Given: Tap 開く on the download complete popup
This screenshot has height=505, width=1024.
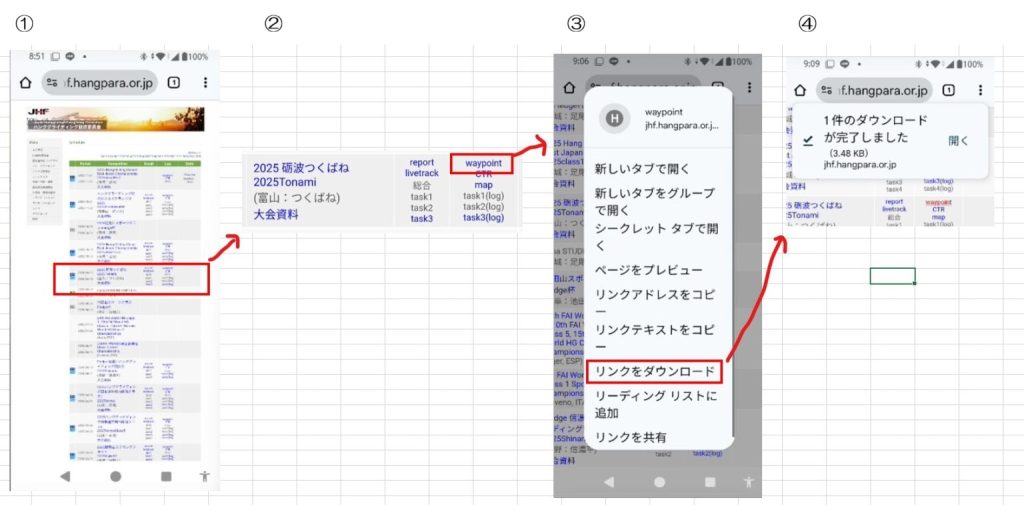Looking at the screenshot, I should coord(958,141).
